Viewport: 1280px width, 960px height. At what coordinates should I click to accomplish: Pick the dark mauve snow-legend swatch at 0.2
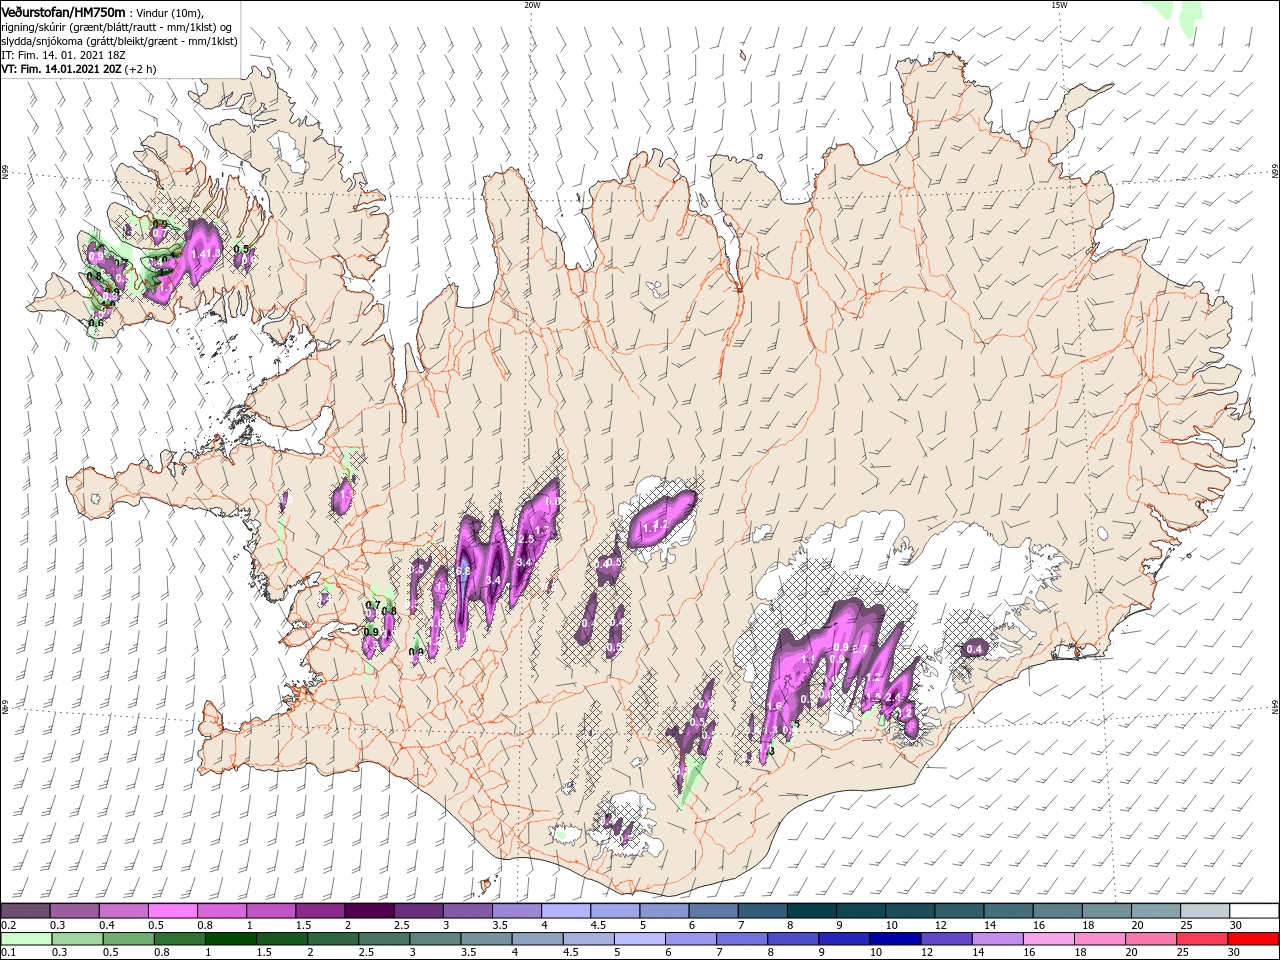25,911
